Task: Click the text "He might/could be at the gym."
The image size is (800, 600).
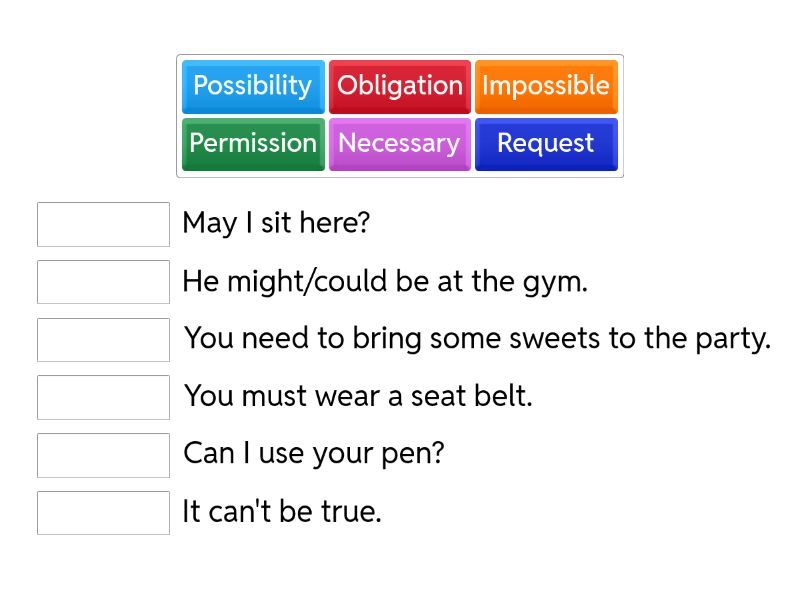Action: [385, 282]
